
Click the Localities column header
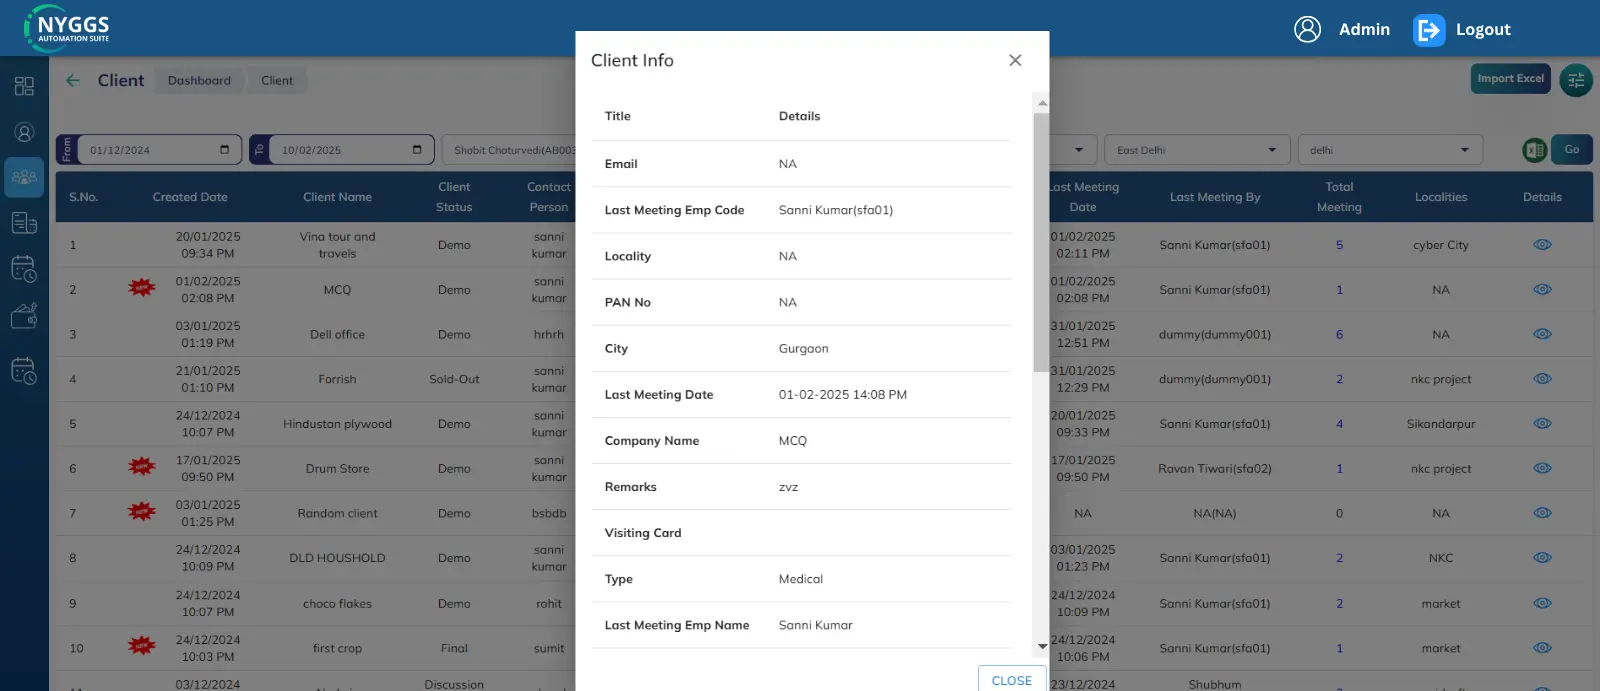tap(1441, 197)
